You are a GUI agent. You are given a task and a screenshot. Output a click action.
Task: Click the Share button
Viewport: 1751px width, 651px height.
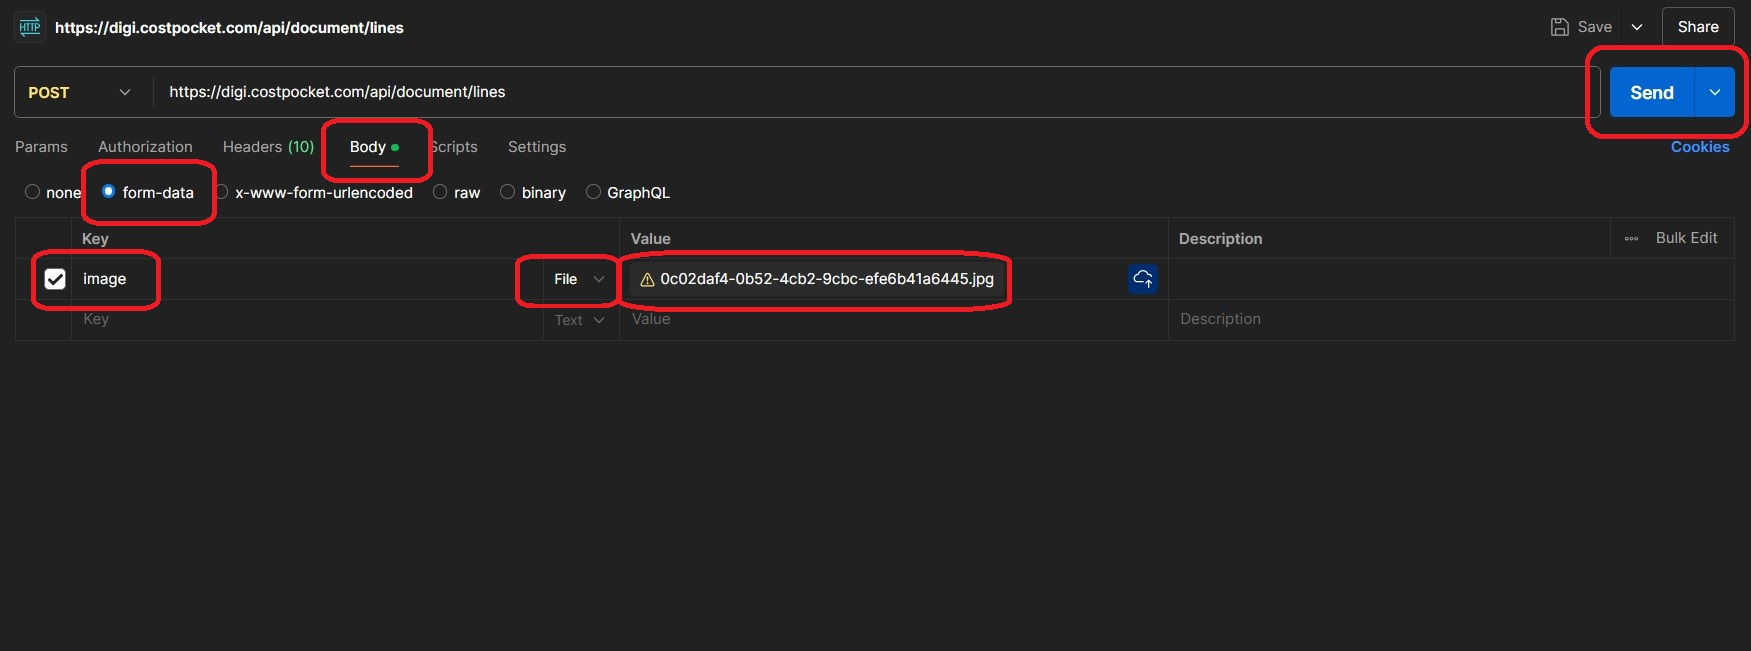pos(1697,27)
